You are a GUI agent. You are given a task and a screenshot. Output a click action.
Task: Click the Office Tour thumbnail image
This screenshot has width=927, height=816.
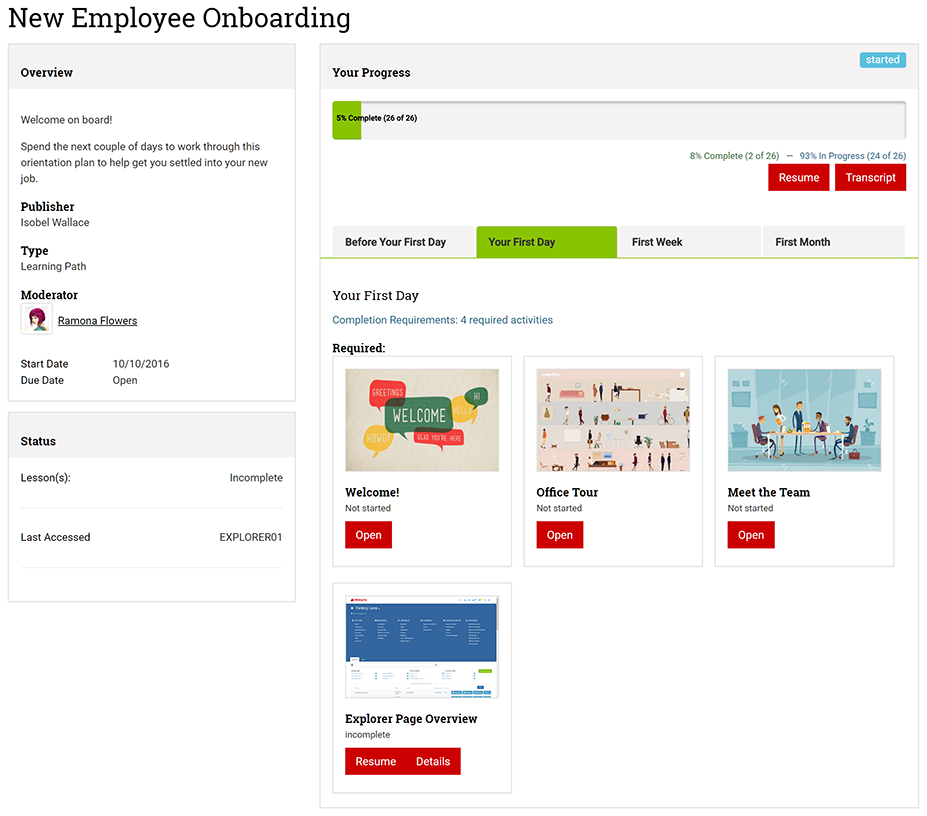613,420
